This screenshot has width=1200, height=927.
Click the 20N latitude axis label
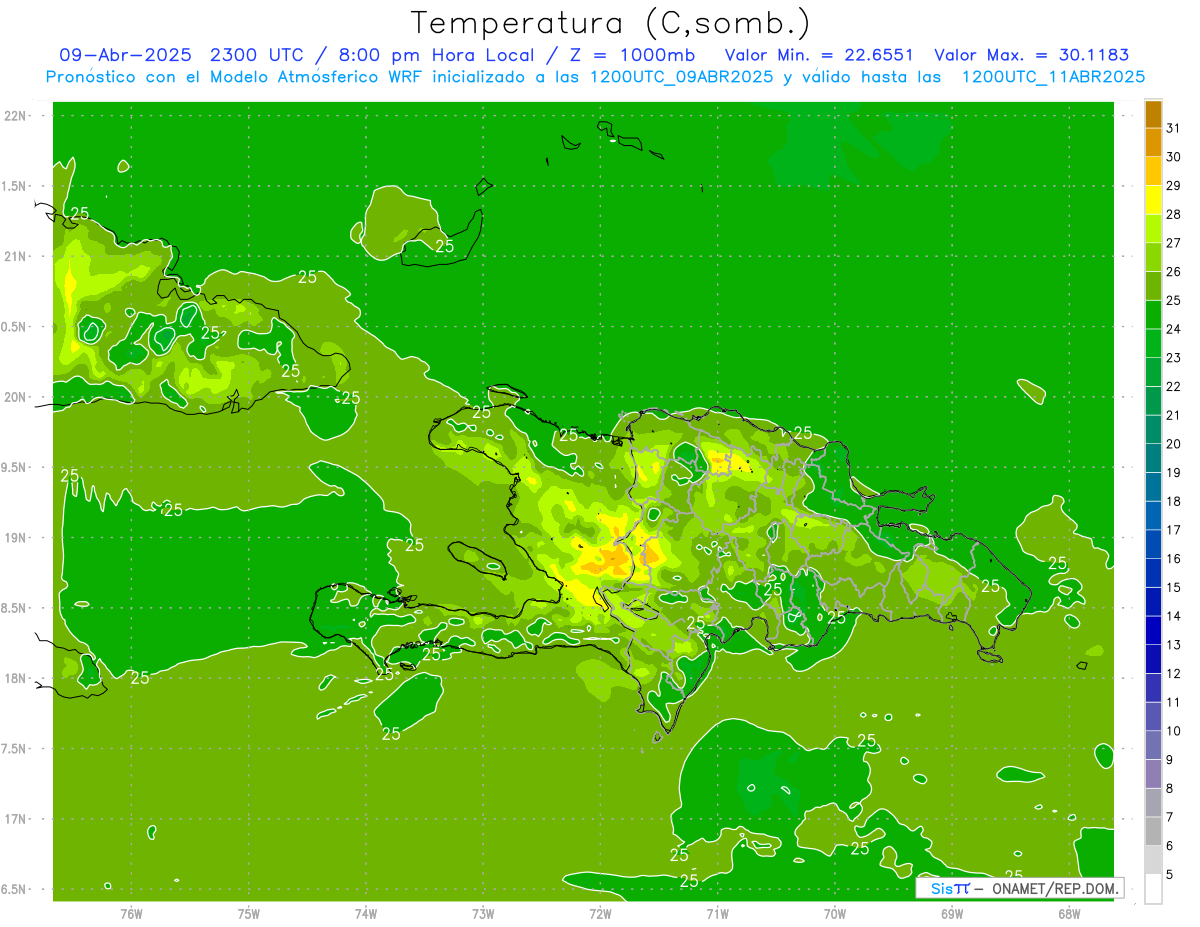tap(16, 397)
